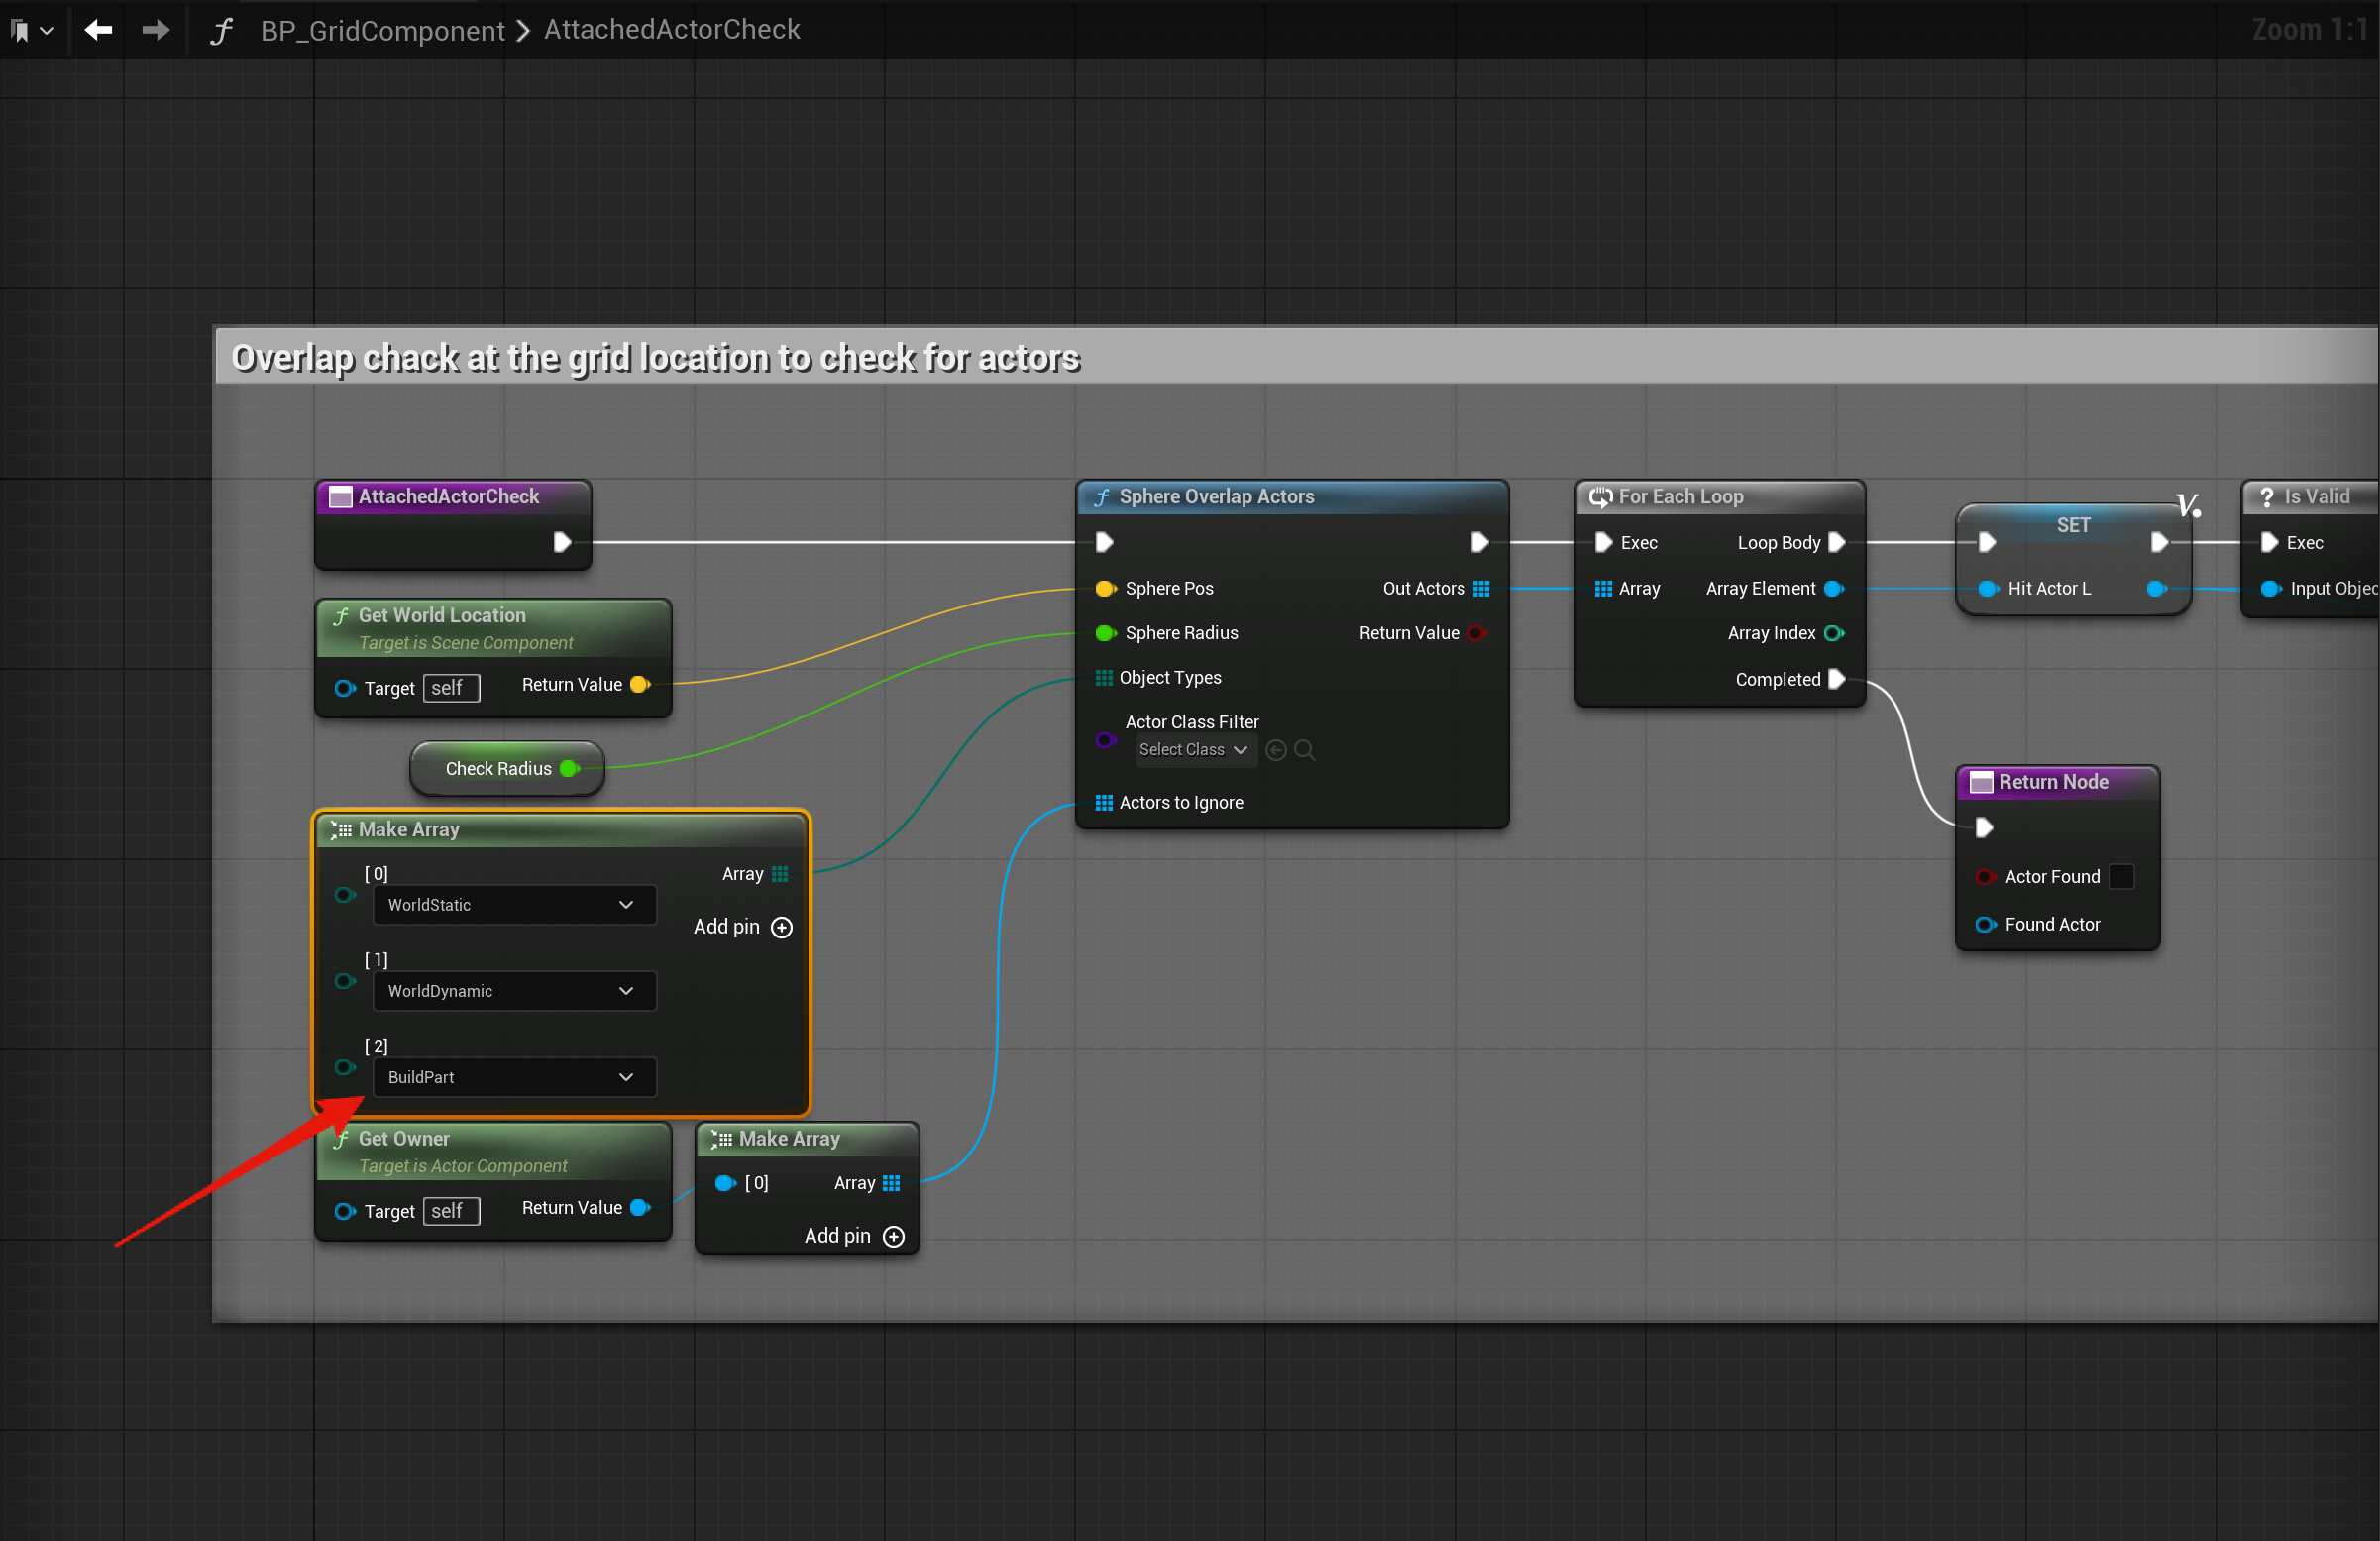The image size is (2380, 1541).
Task: Open the bookmarks dropdown in top-left
Action: point(31,30)
